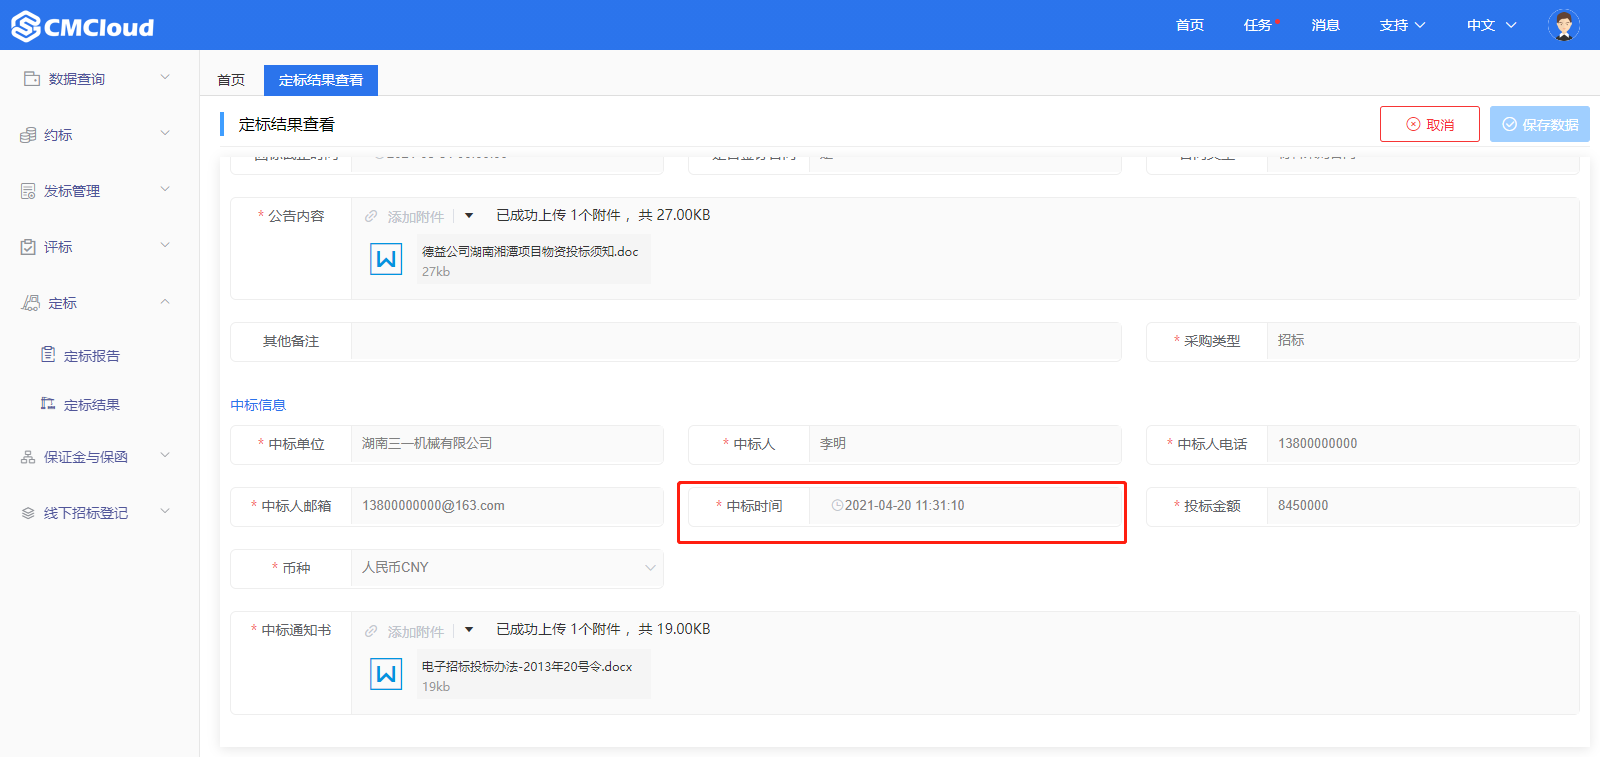Image resolution: width=1600 pixels, height=757 pixels.
Task: Click the 线下招标登记 layers icon
Action: pyautogui.click(x=28, y=512)
